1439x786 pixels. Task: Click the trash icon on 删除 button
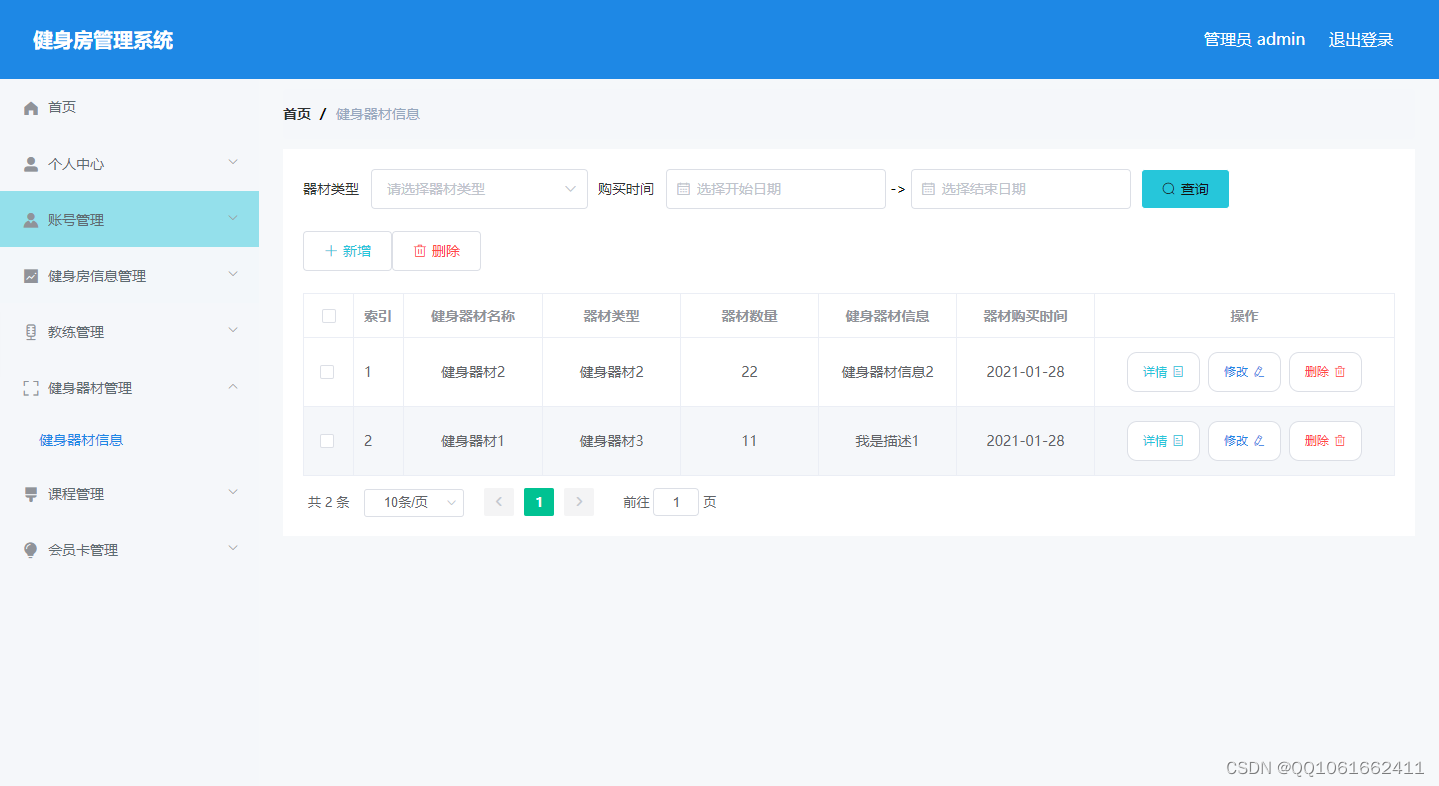tap(421, 251)
